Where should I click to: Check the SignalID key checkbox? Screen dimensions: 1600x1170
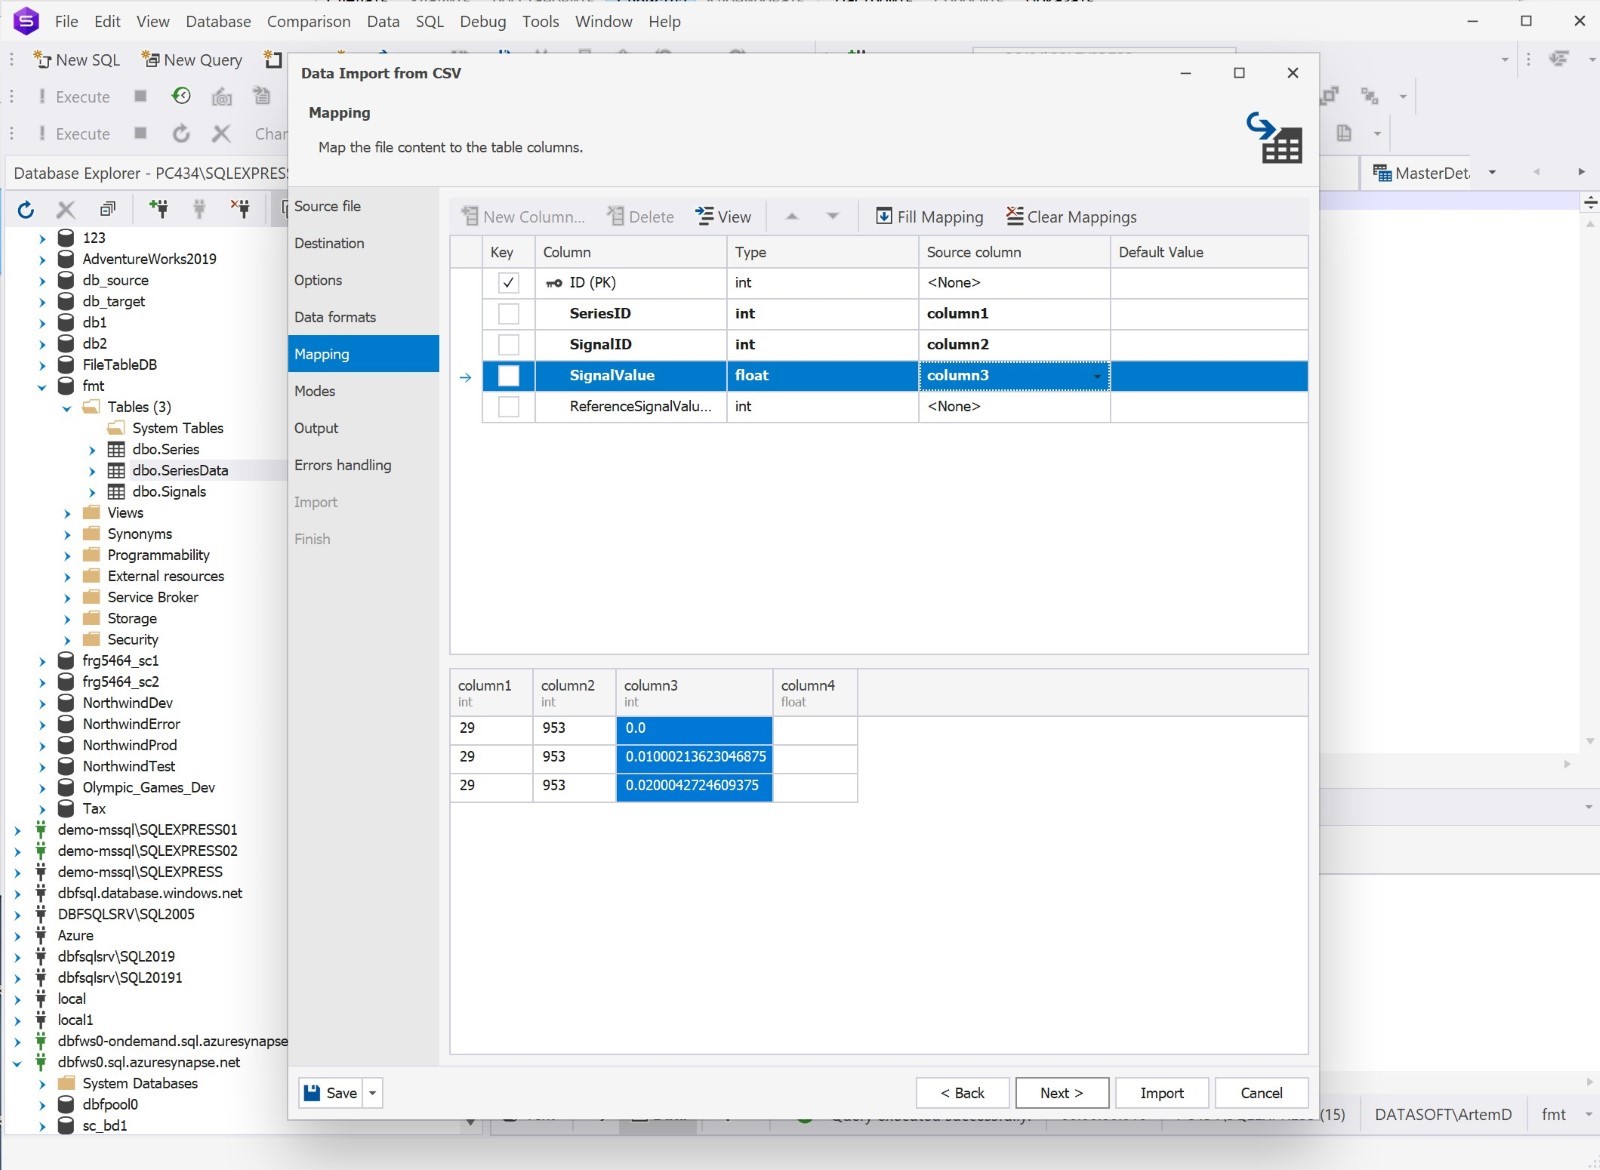click(x=509, y=345)
